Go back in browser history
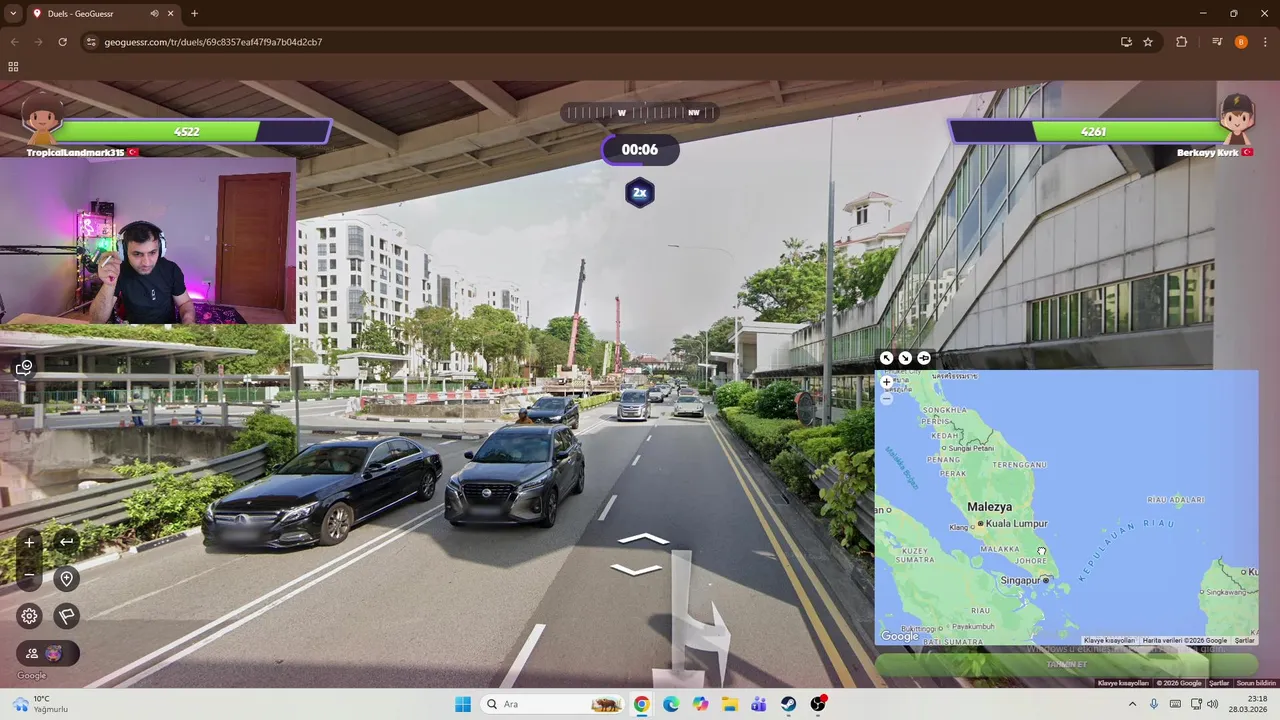Image resolution: width=1280 pixels, height=720 pixels. pyautogui.click(x=14, y=42)
